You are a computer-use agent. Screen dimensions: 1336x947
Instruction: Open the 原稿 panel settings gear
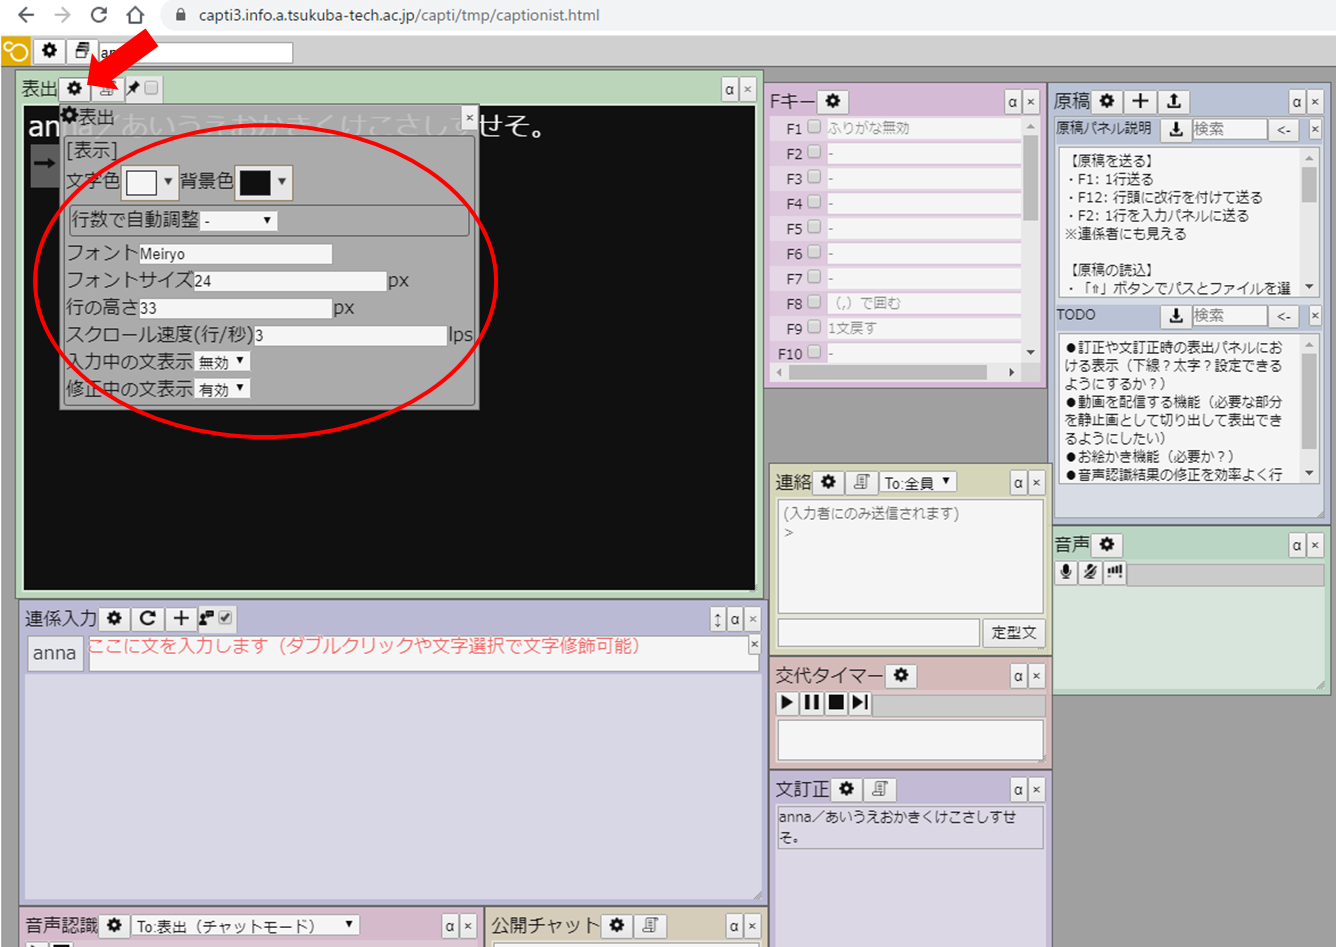(x=1106, y=101)
